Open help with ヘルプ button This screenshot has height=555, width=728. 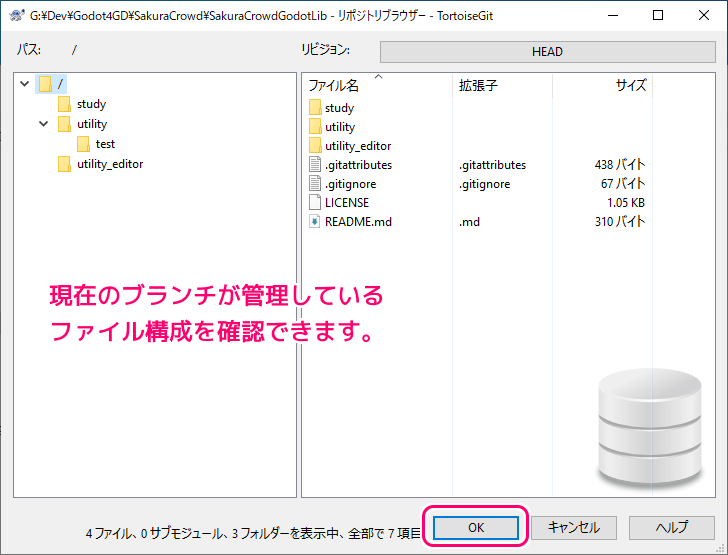[x=671, y=528]
